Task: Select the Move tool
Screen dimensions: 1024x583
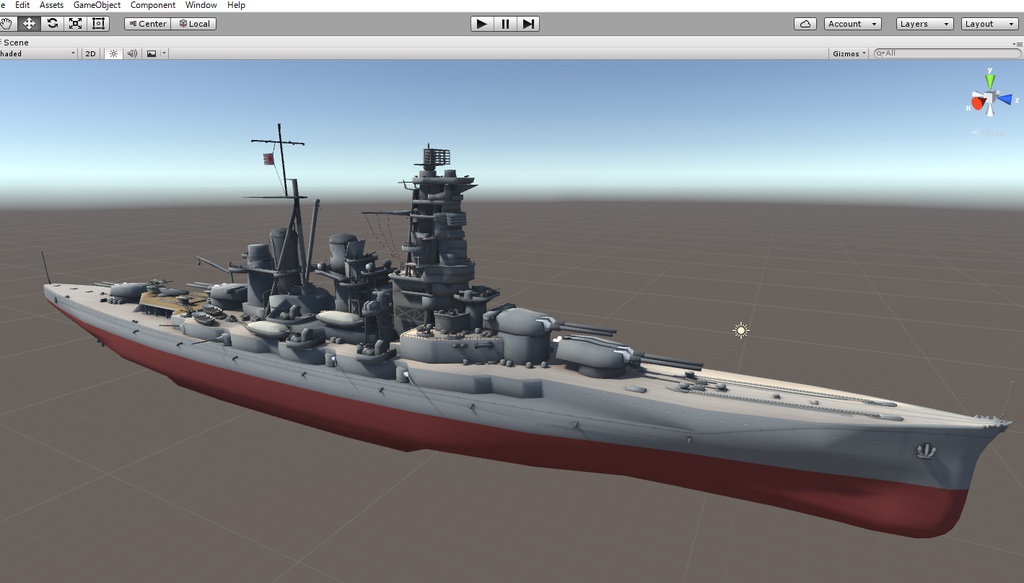Action: coord(30,23)
